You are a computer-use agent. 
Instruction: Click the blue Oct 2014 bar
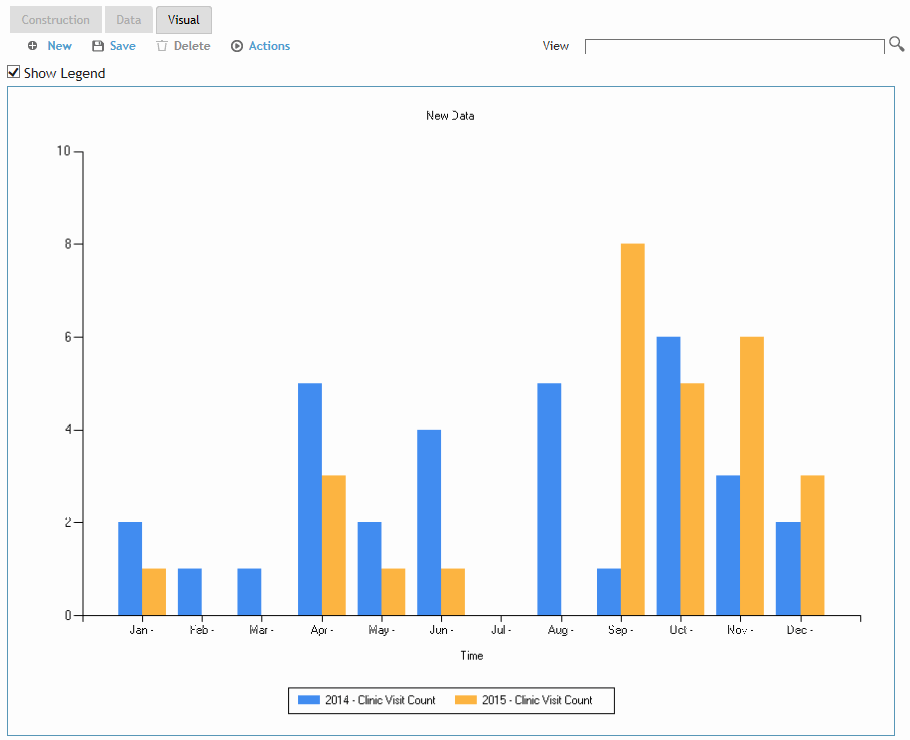(x=669, y=476)
